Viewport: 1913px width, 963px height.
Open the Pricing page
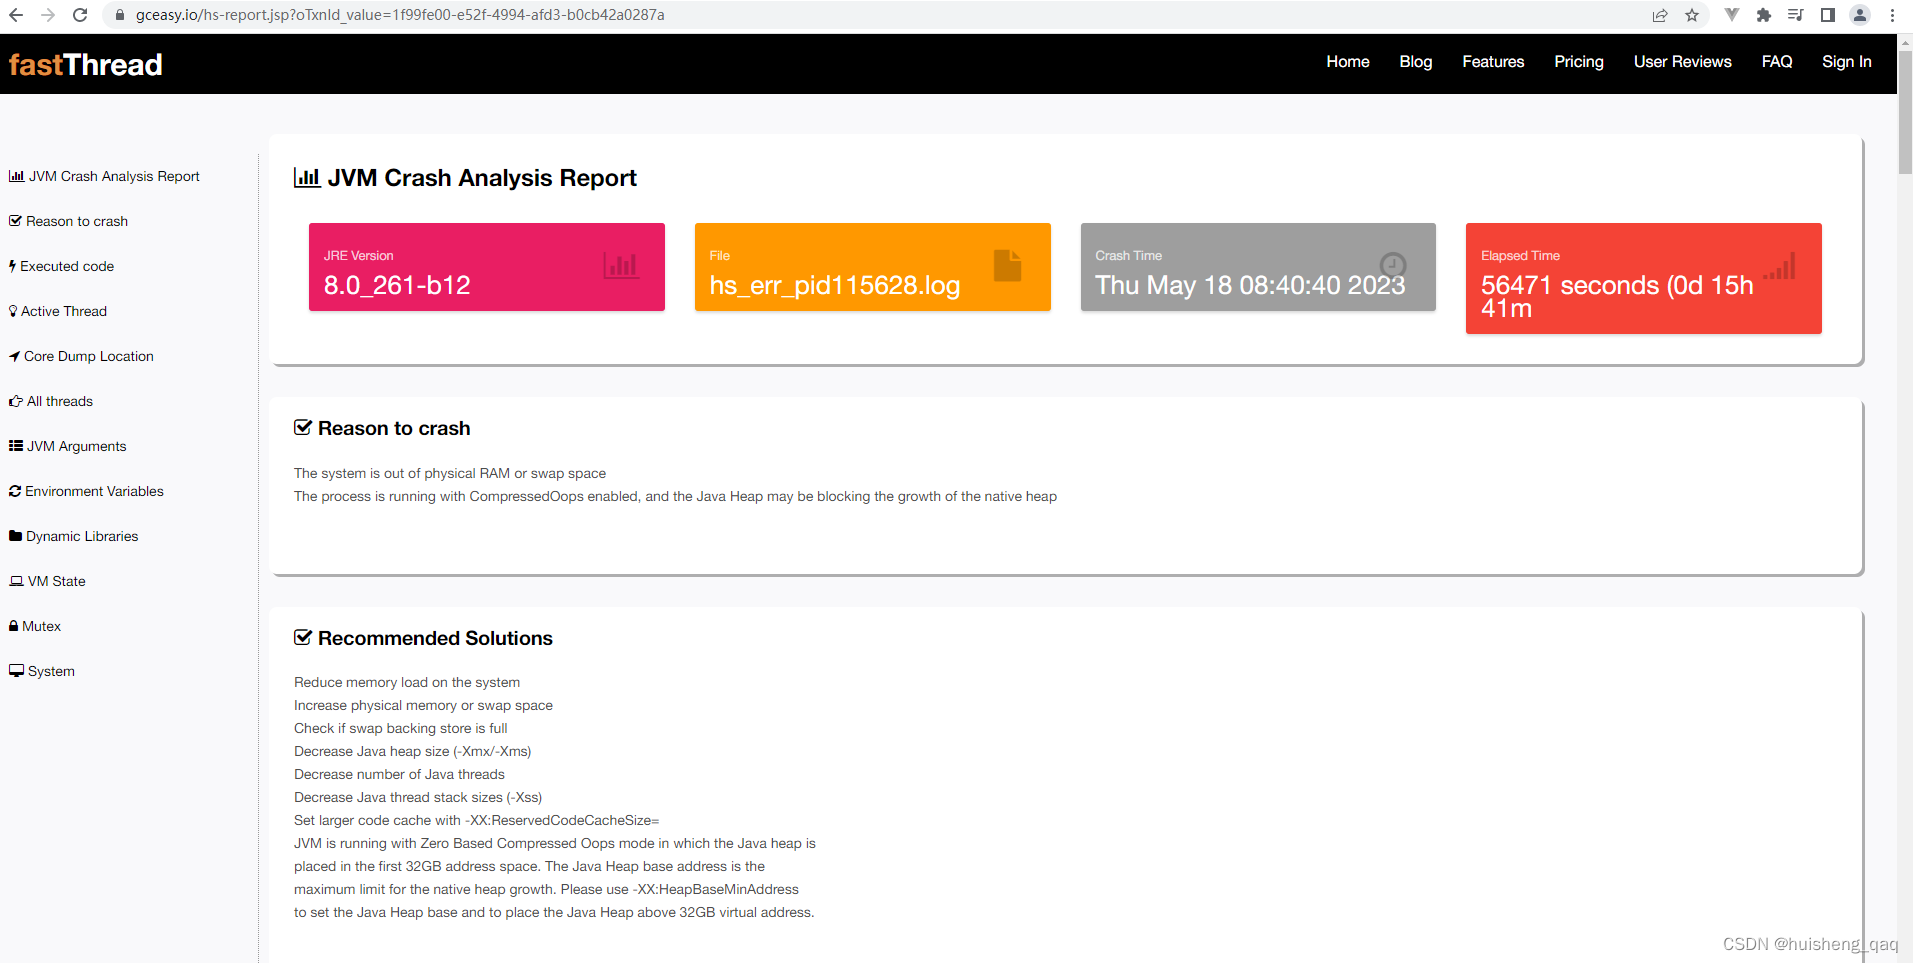[x=1579, y=62]
